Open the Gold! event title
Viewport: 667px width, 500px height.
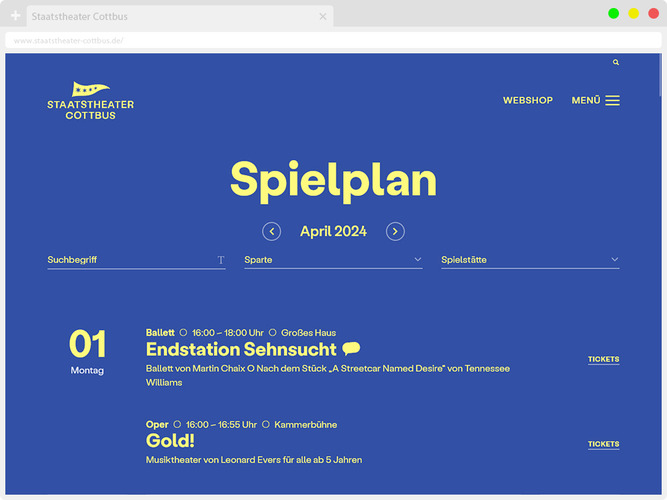(x=170, y=441)
